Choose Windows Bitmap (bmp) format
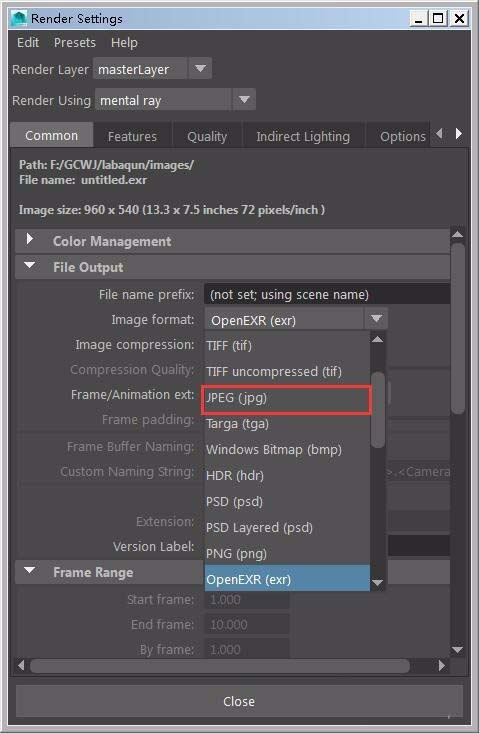 click(287, 450)
